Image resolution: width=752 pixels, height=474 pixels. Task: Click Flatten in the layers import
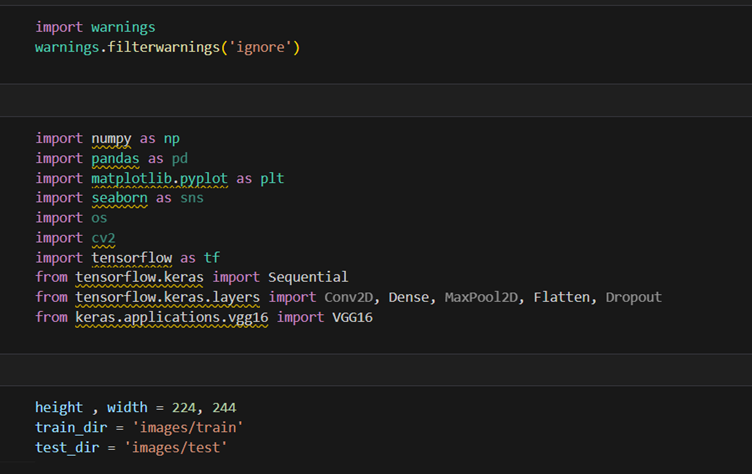tap(565, 297)
